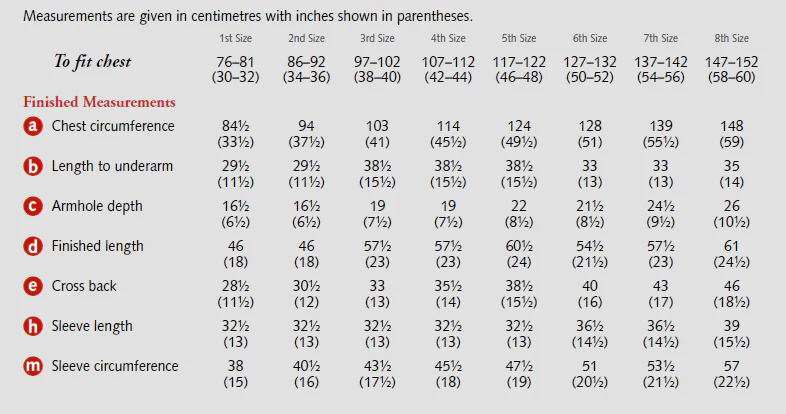Click the red circle 'd' badge
The width and height of the screenshot is (786, 414).
click(x=34, y=246)
